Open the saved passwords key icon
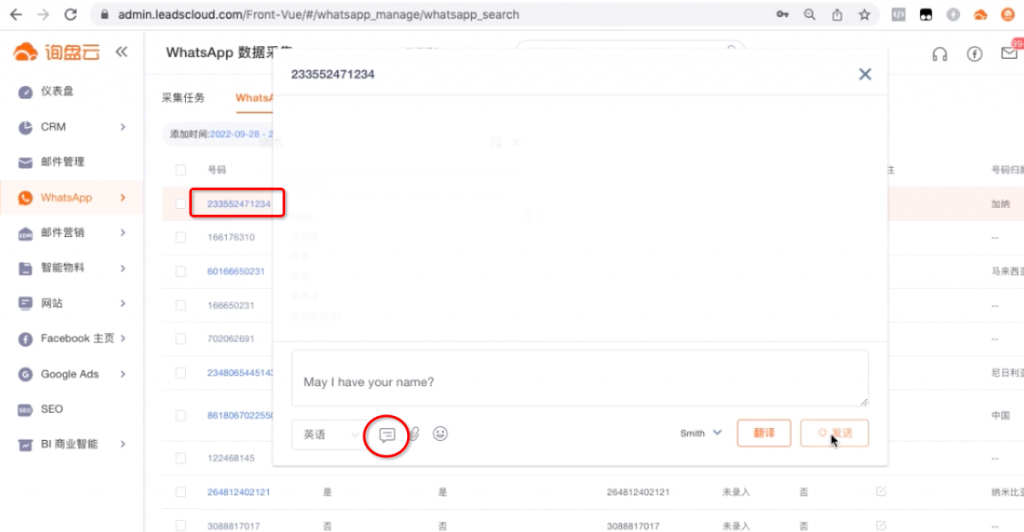This screenshot has width=1024, height=532. (782, 14)
